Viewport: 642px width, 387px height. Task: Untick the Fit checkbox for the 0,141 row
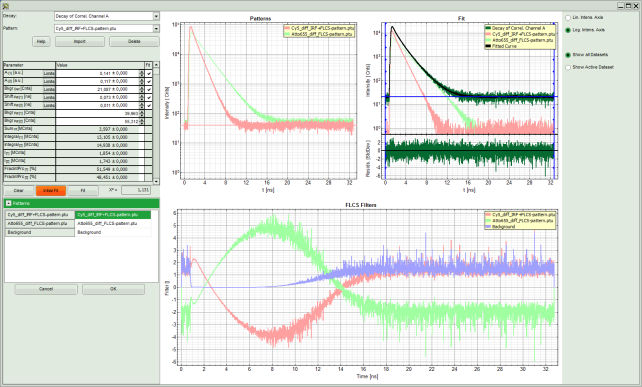(x=149, y=74)
